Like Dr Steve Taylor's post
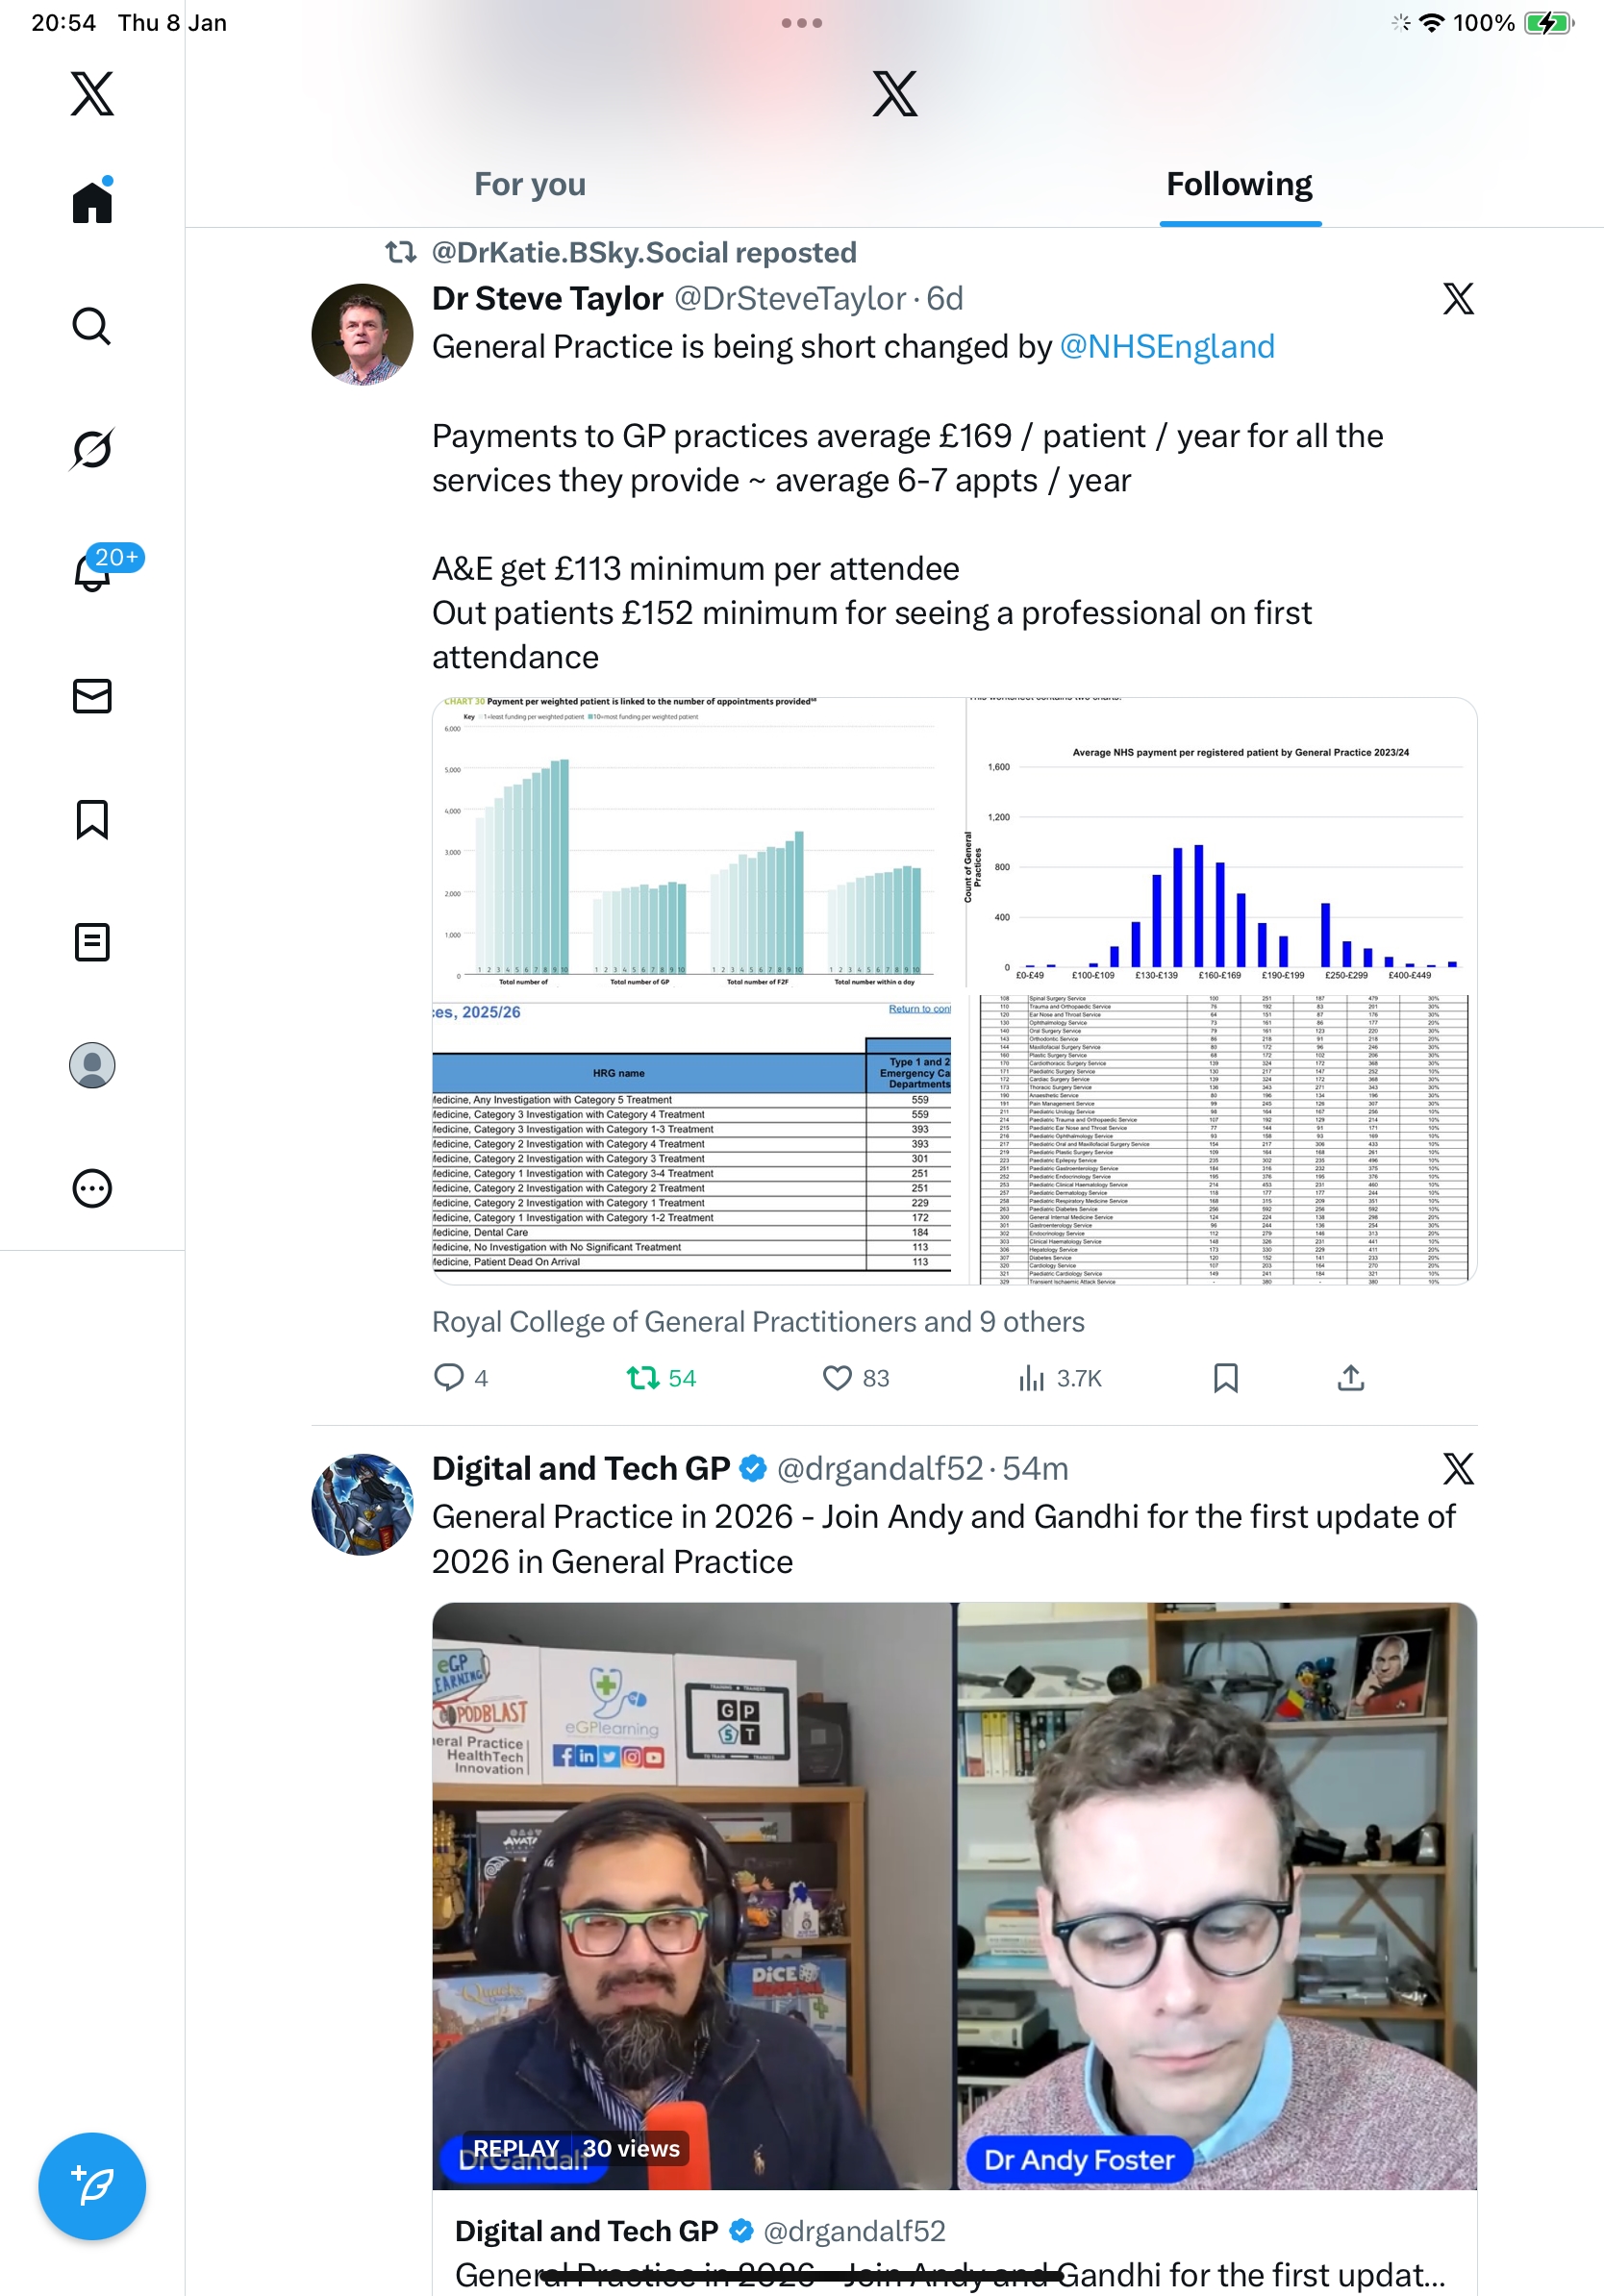1604x2296 pixels. [837, 1378]
